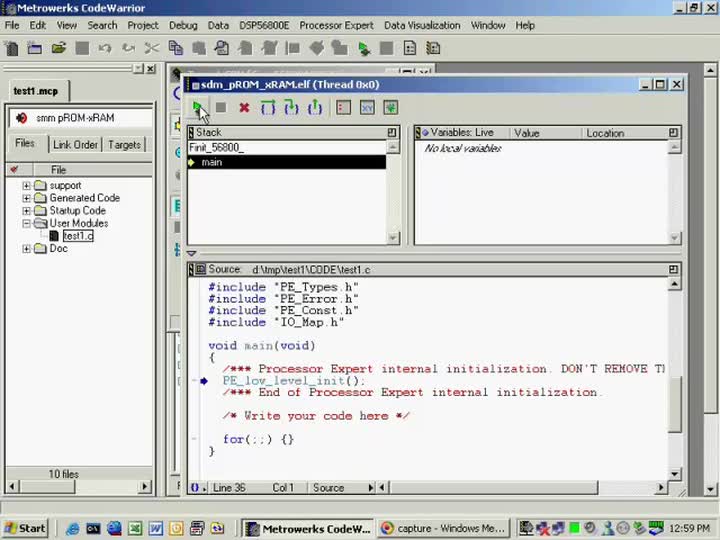Click the Cut scissors icon in main toolbar
Screen dimensions: 720x540
152,48
